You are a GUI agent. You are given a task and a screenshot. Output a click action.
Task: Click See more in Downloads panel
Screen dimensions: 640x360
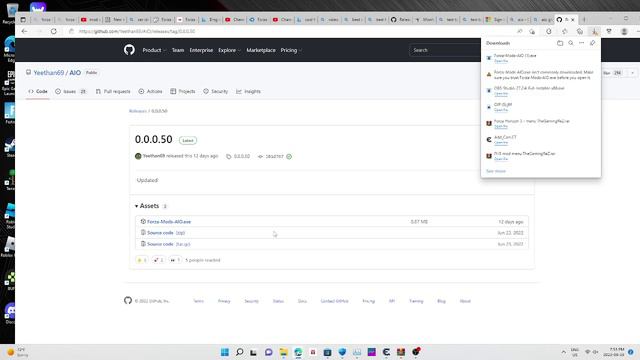496,171
